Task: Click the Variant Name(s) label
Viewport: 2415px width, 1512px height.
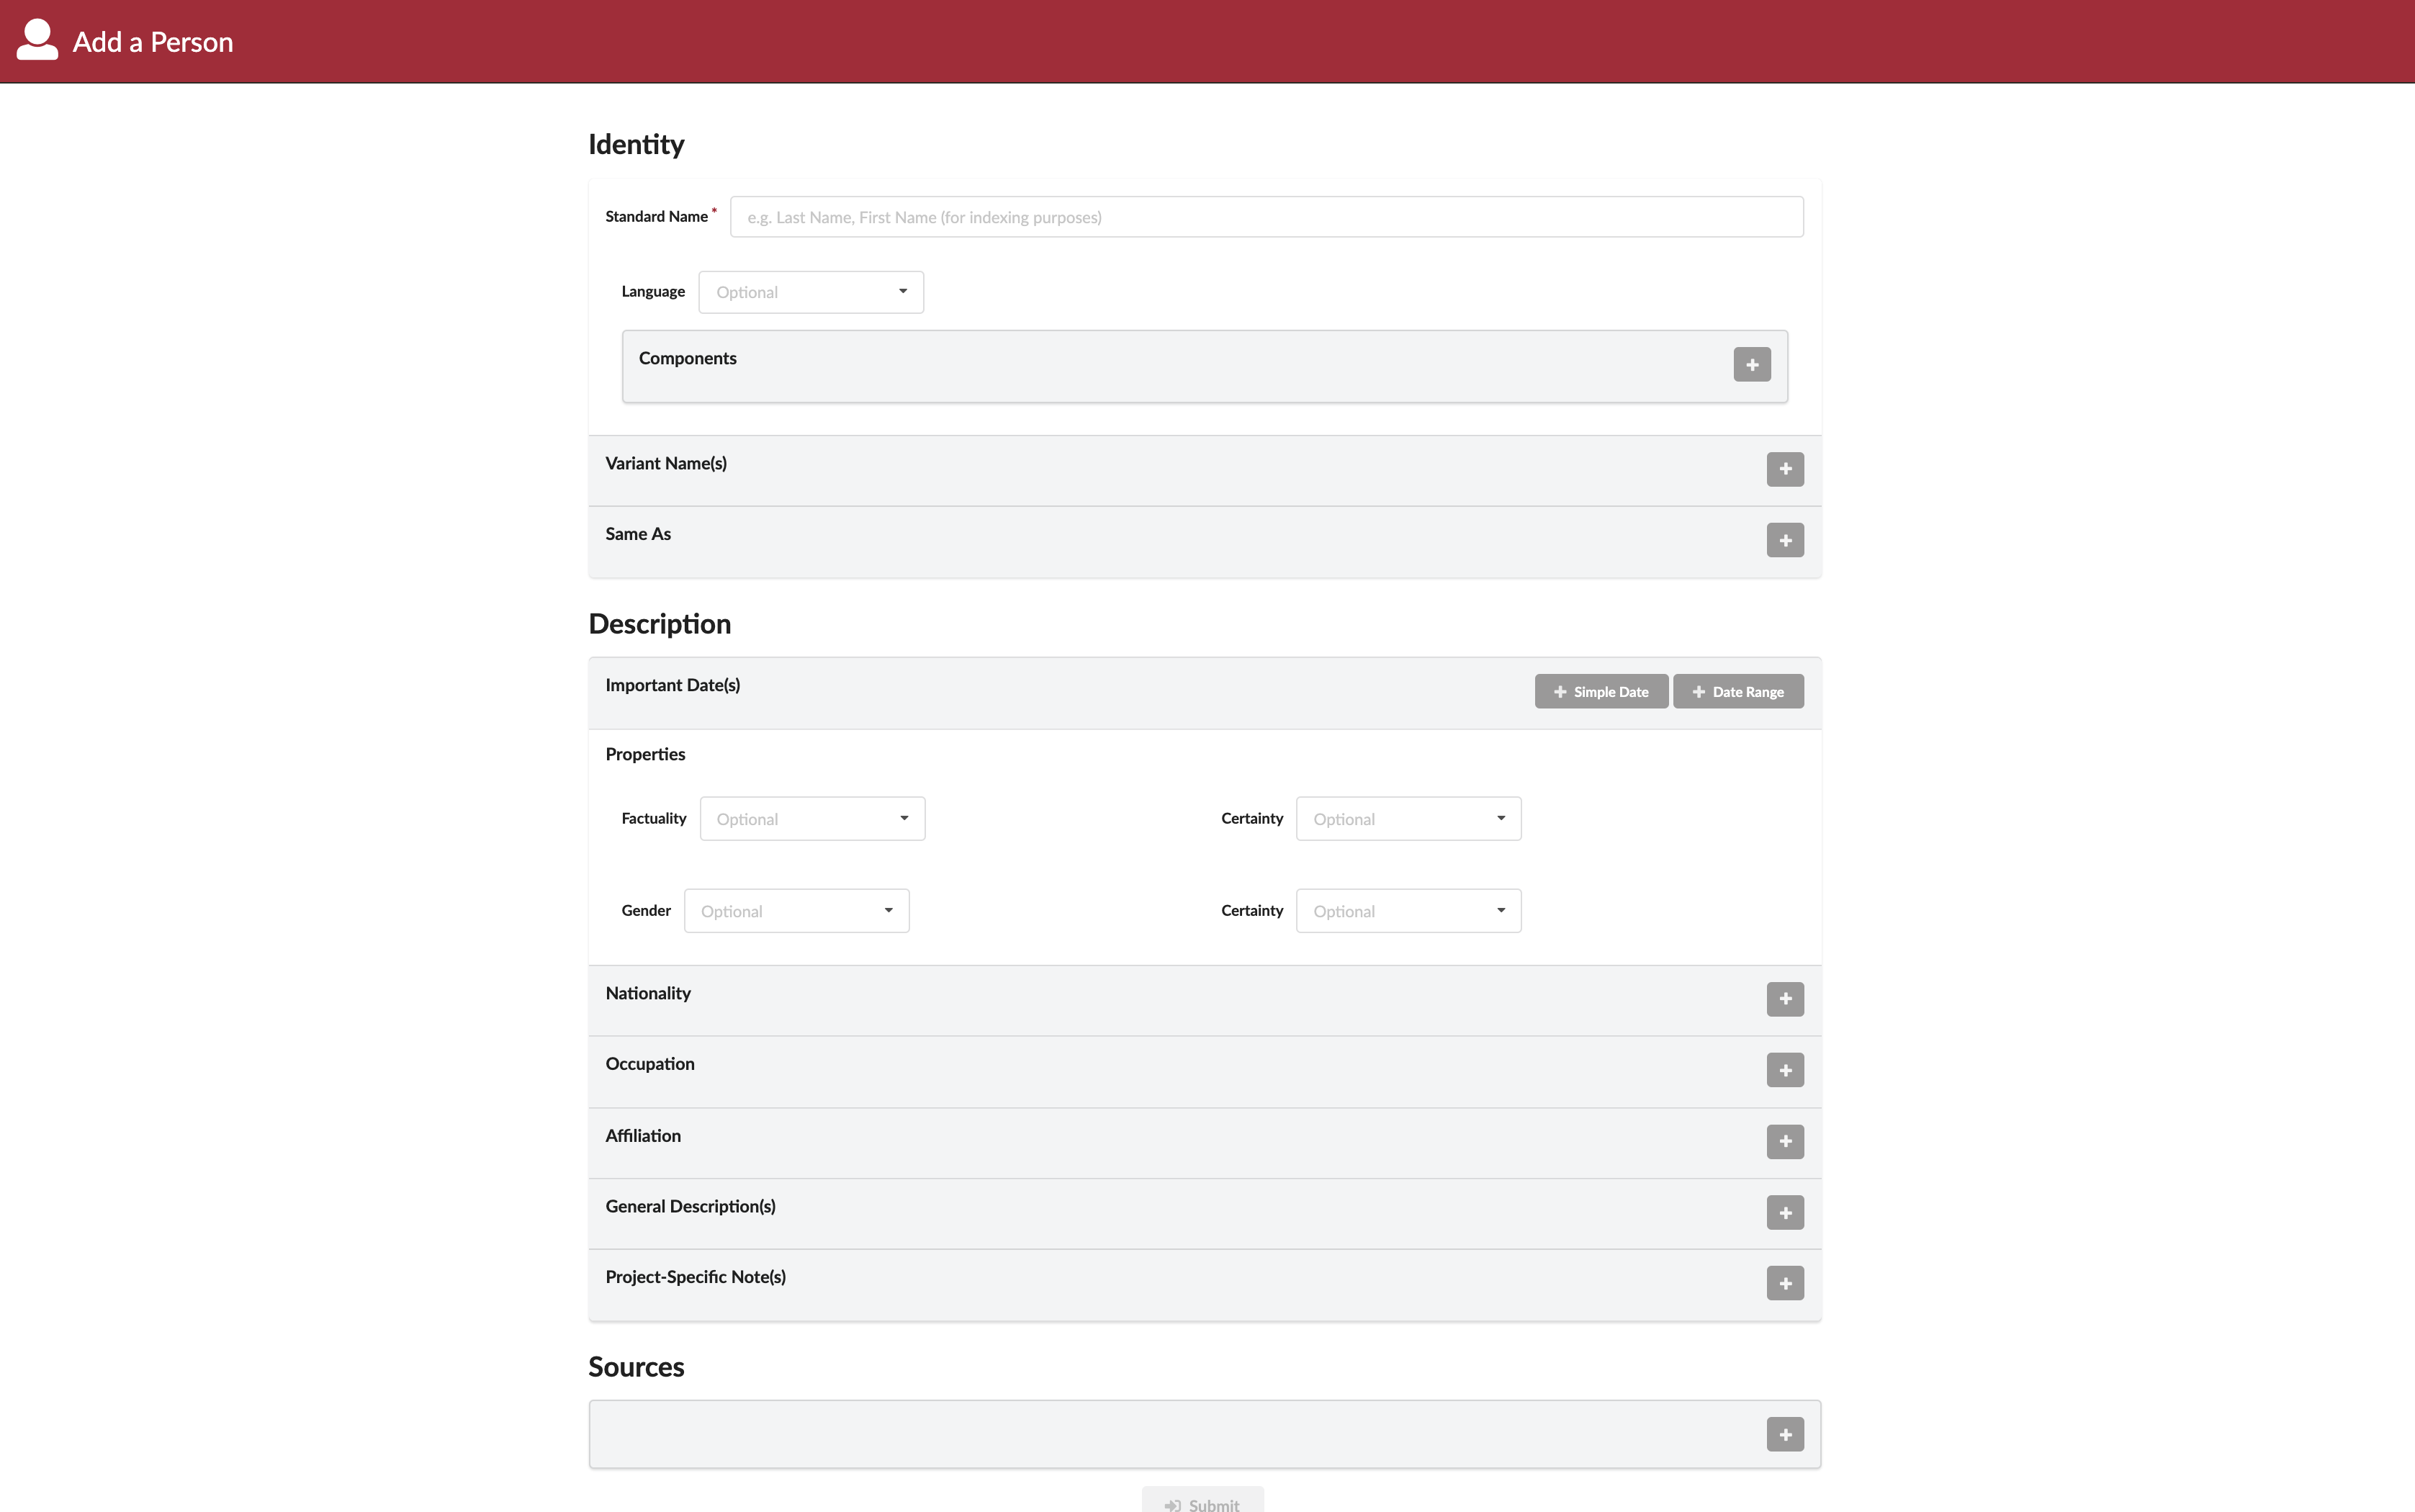Action: pyautogui.click(x=666, y=463)
